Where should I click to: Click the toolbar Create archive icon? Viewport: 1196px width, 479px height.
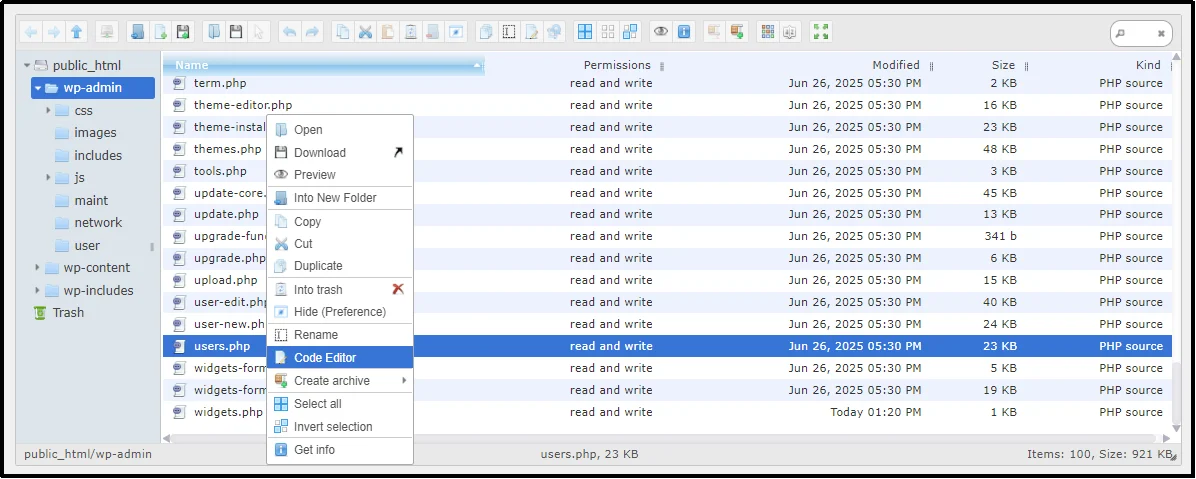pyautogui.click(x=736, y=31)
